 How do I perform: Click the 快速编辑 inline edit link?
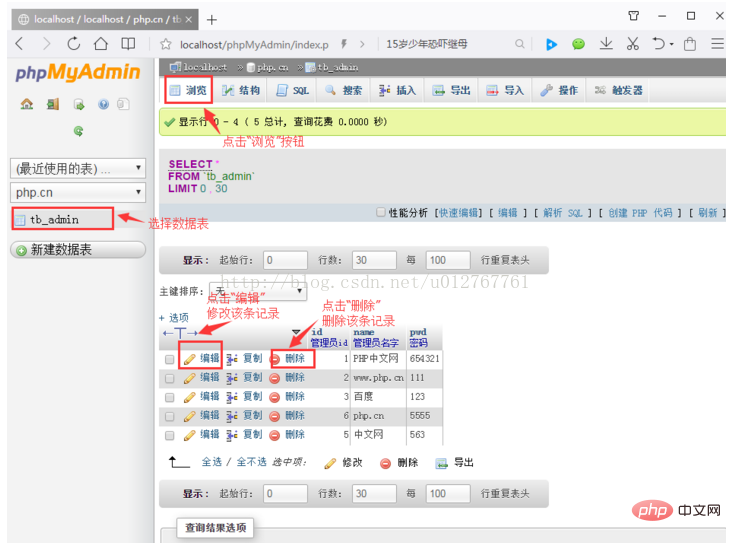(x=458, y=213)
